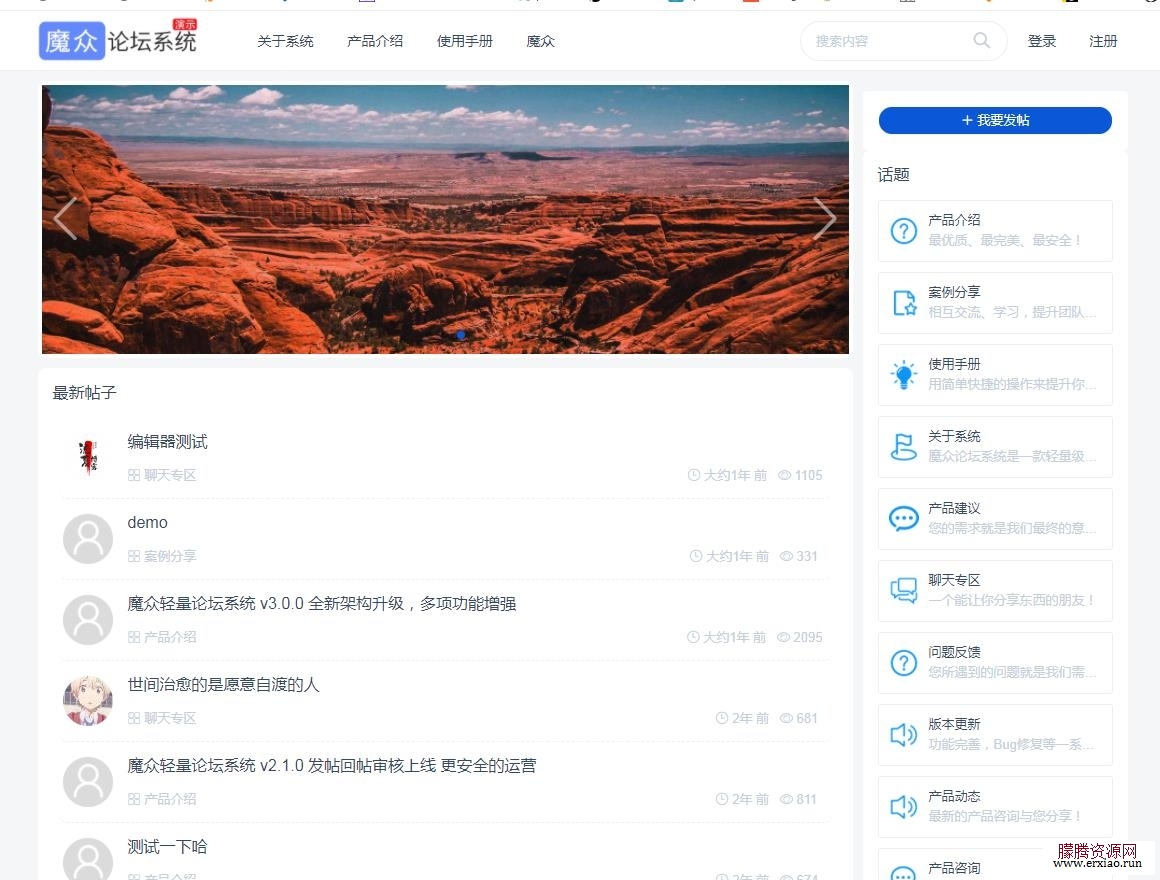Click 案例分享 tag under demo post
The height and width of the screenshot is (880, 1160).
point(162,556)
